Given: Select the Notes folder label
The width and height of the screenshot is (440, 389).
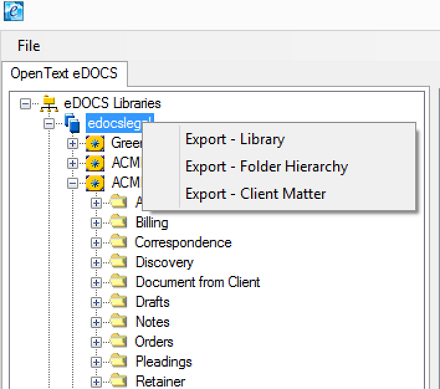Looking at the screenshot, I should (152, 322).
